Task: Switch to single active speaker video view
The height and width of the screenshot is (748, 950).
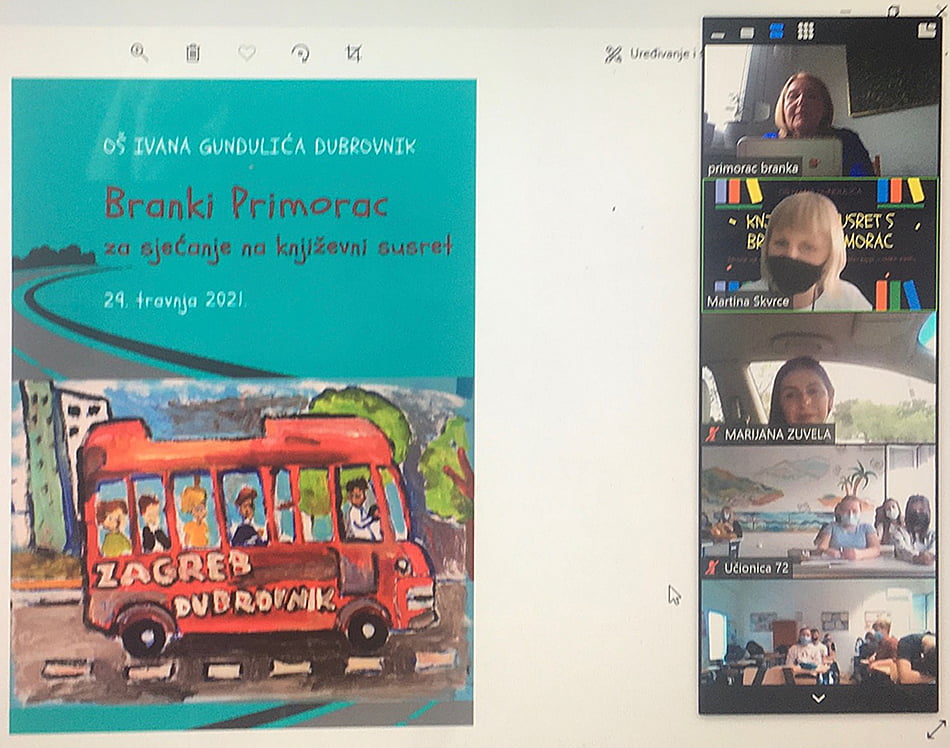Action: tap(747, 32)
